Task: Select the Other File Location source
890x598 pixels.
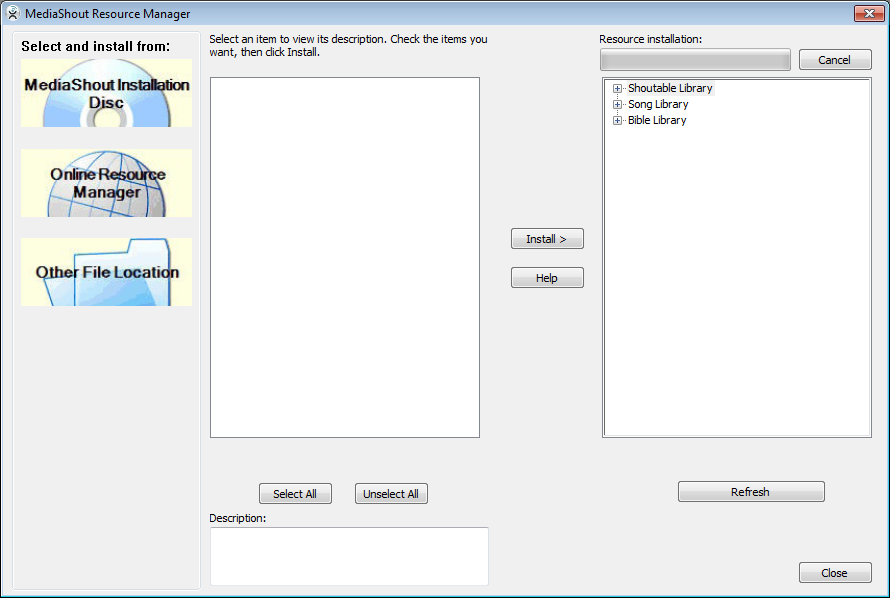Action: pyautogui.click(x=106, y=272)
